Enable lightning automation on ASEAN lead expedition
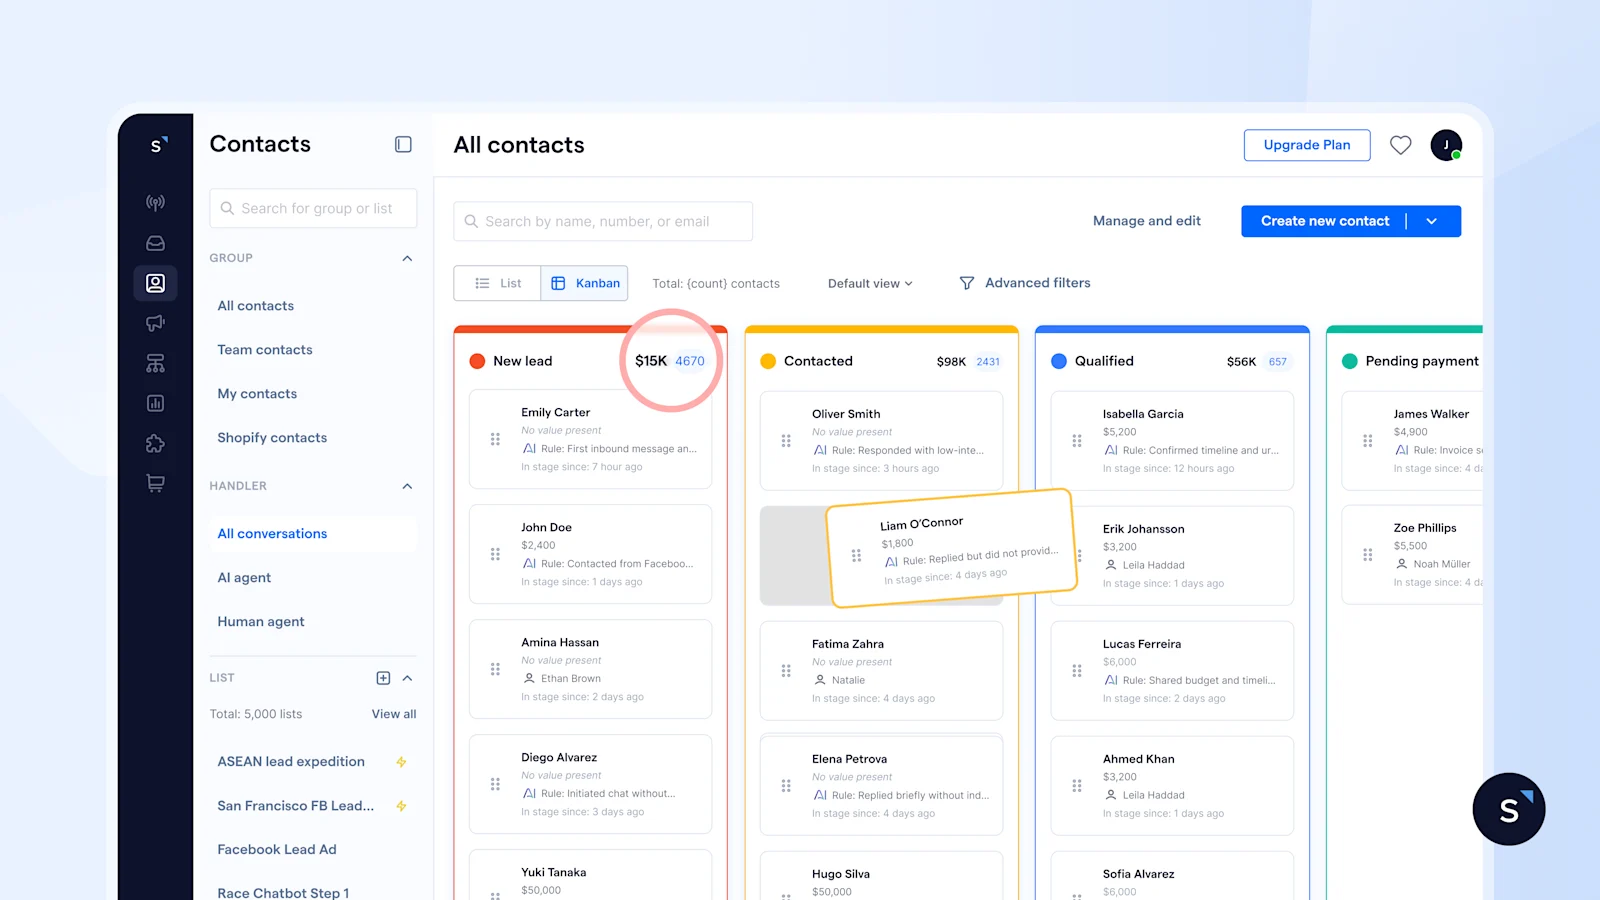The width and height of the screenshot is (1600, 900). (x=401, y=761)
